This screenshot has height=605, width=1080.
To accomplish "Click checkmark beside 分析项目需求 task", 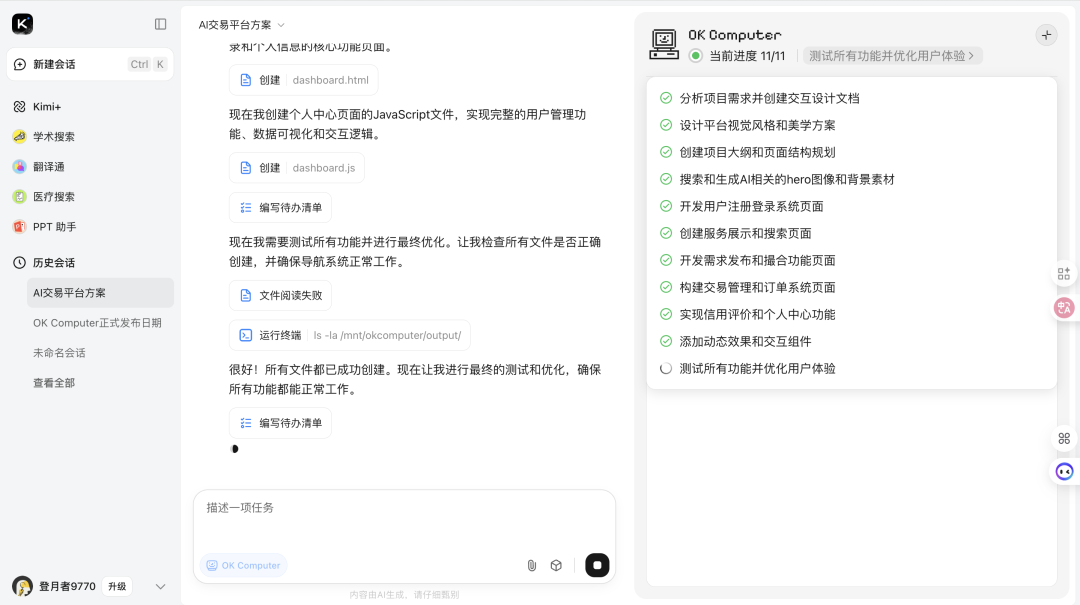I will click(665, 98).
